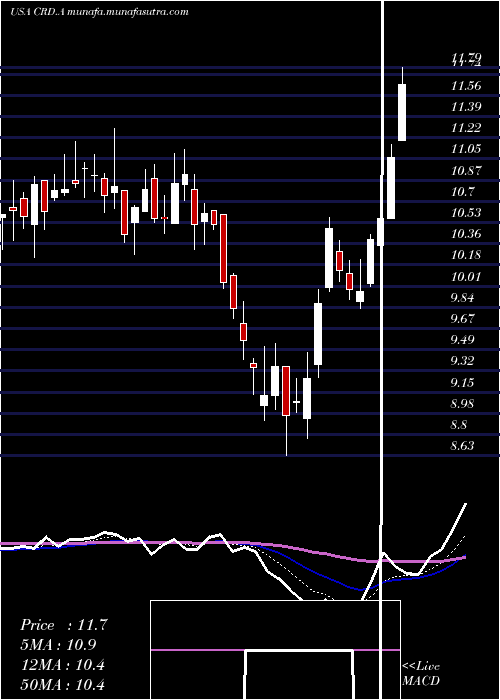The image size is (500, 700).
Task: Click the 50MA : 10.4 readout
Action: point(62,684)
